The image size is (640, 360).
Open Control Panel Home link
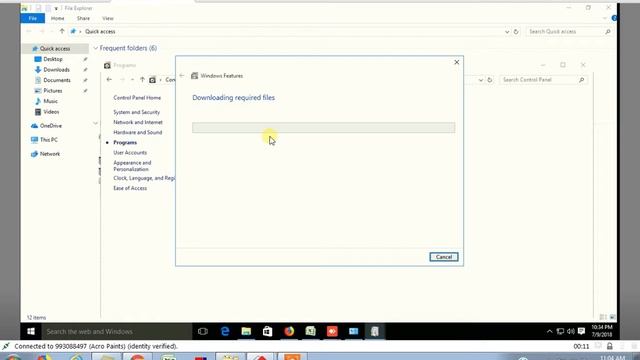pos(137,98)
